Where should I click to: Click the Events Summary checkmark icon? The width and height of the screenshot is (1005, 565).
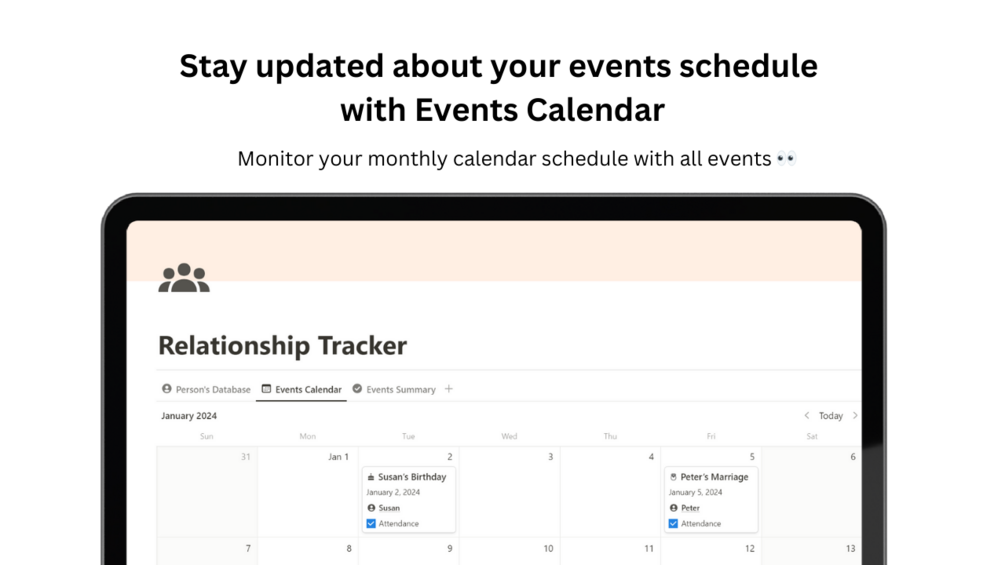click(357, 389)
